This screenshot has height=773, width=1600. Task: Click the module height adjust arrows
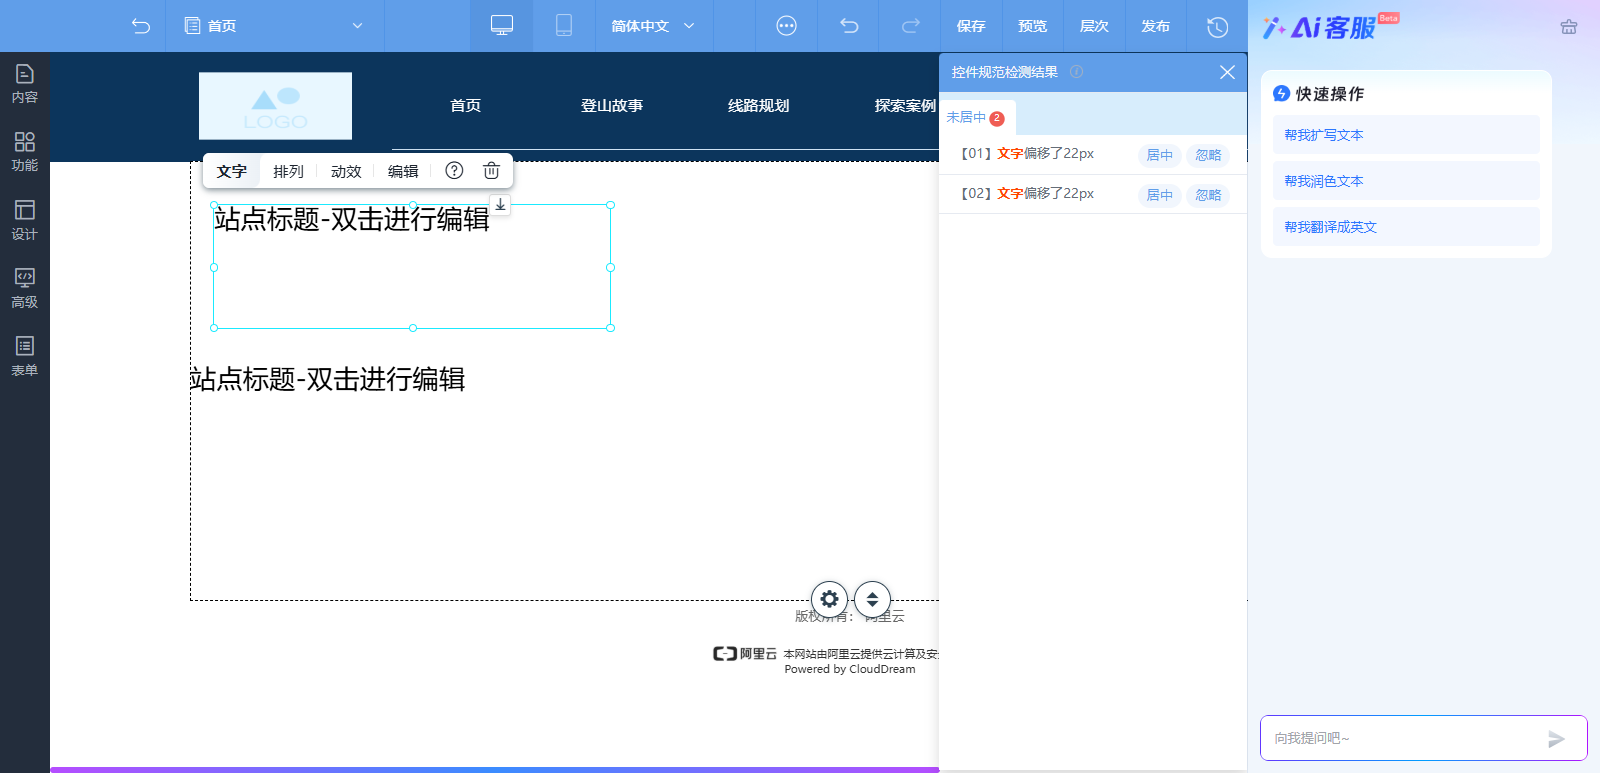tap(872, 599)
